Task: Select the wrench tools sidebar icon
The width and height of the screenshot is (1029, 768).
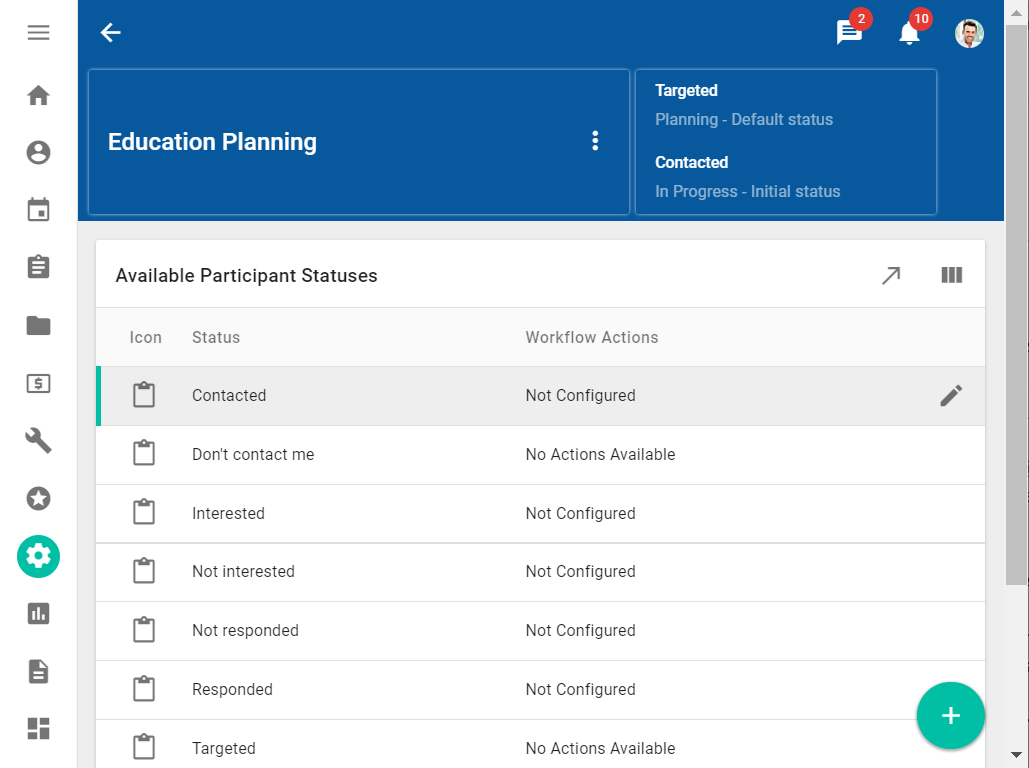Action: (38, 440)
